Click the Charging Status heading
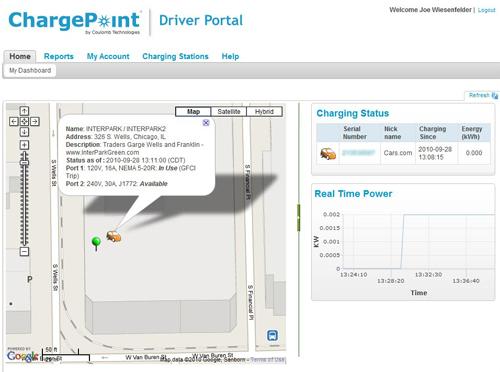 pyautogui.click(x=353, y=113)
